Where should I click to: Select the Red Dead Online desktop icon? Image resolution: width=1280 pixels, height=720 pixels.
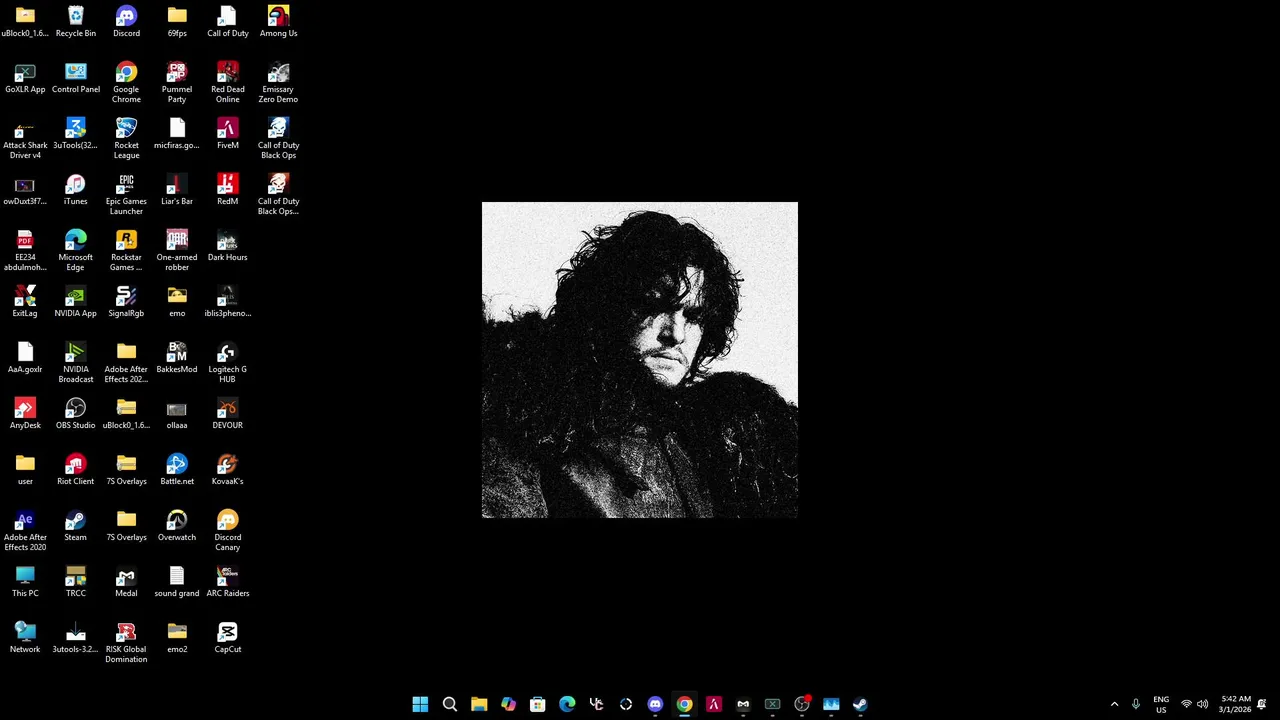(x=228, y=83)
